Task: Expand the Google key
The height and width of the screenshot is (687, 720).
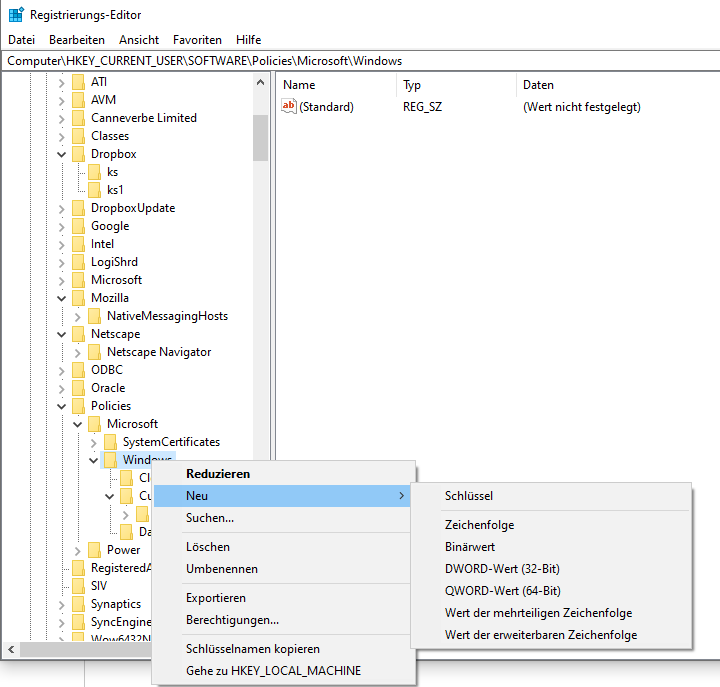Action: point(62,226)
